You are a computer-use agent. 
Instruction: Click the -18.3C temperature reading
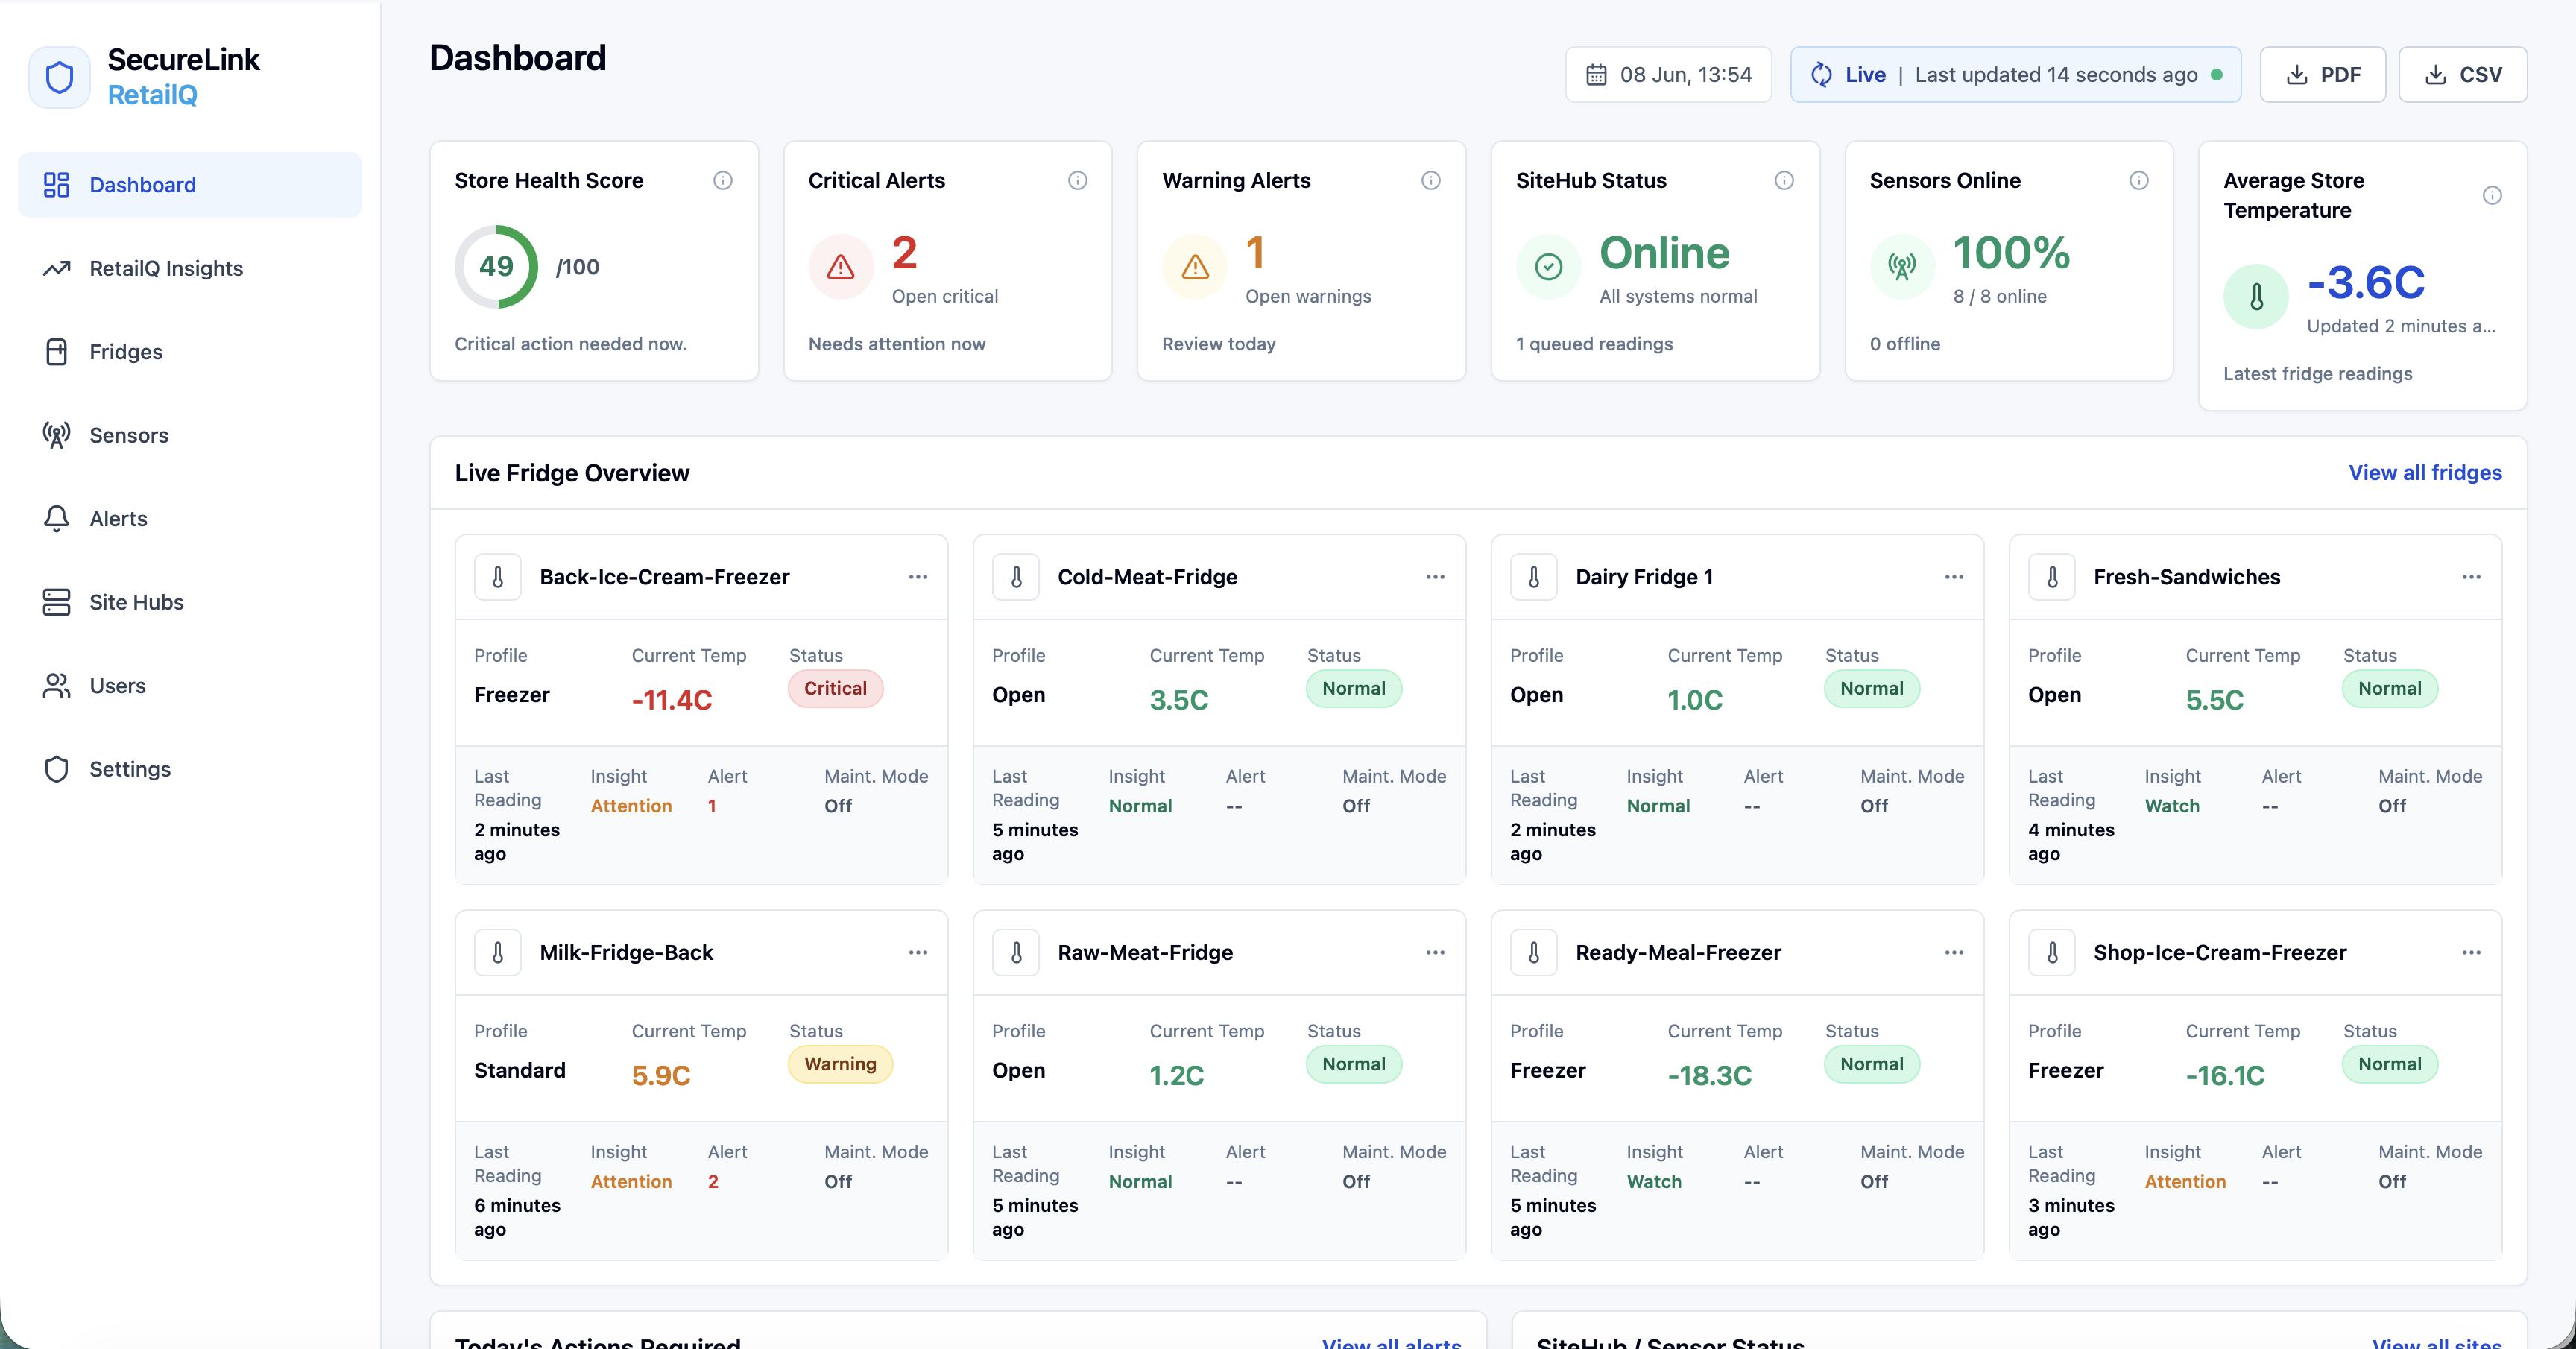click(1709, 1076)
